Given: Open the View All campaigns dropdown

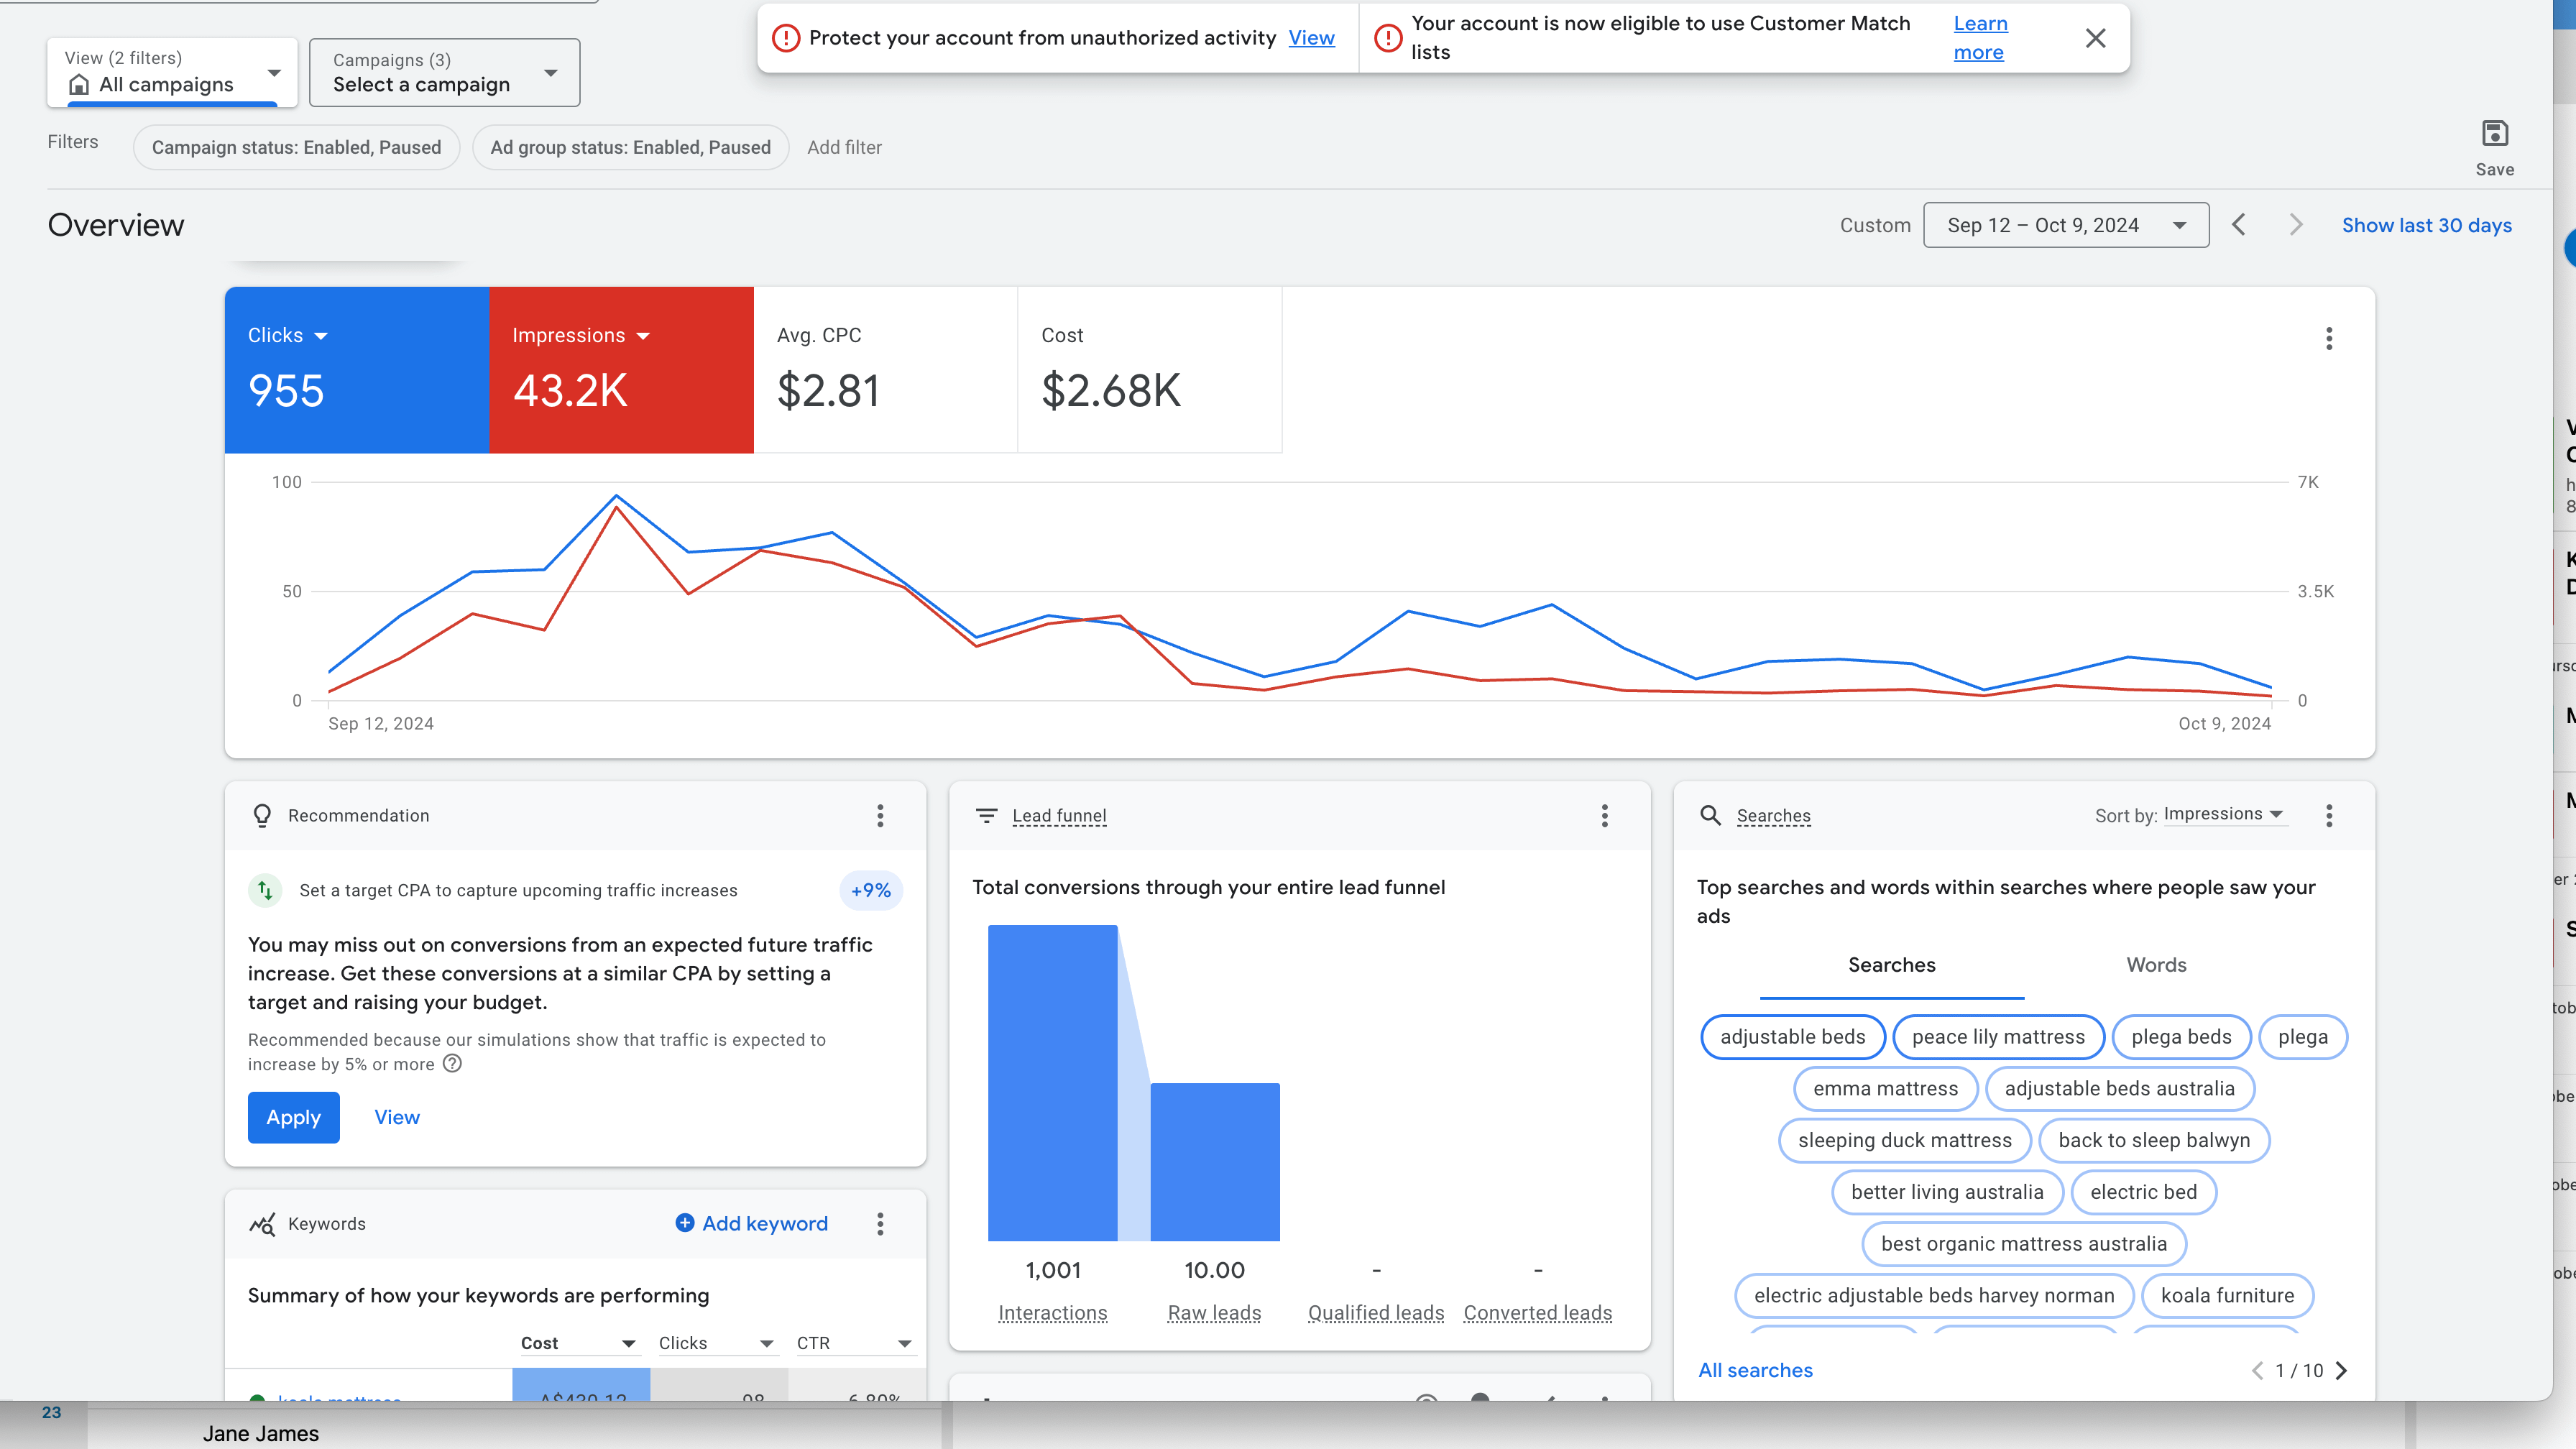Looking at the screenshot, I should 172,72.
